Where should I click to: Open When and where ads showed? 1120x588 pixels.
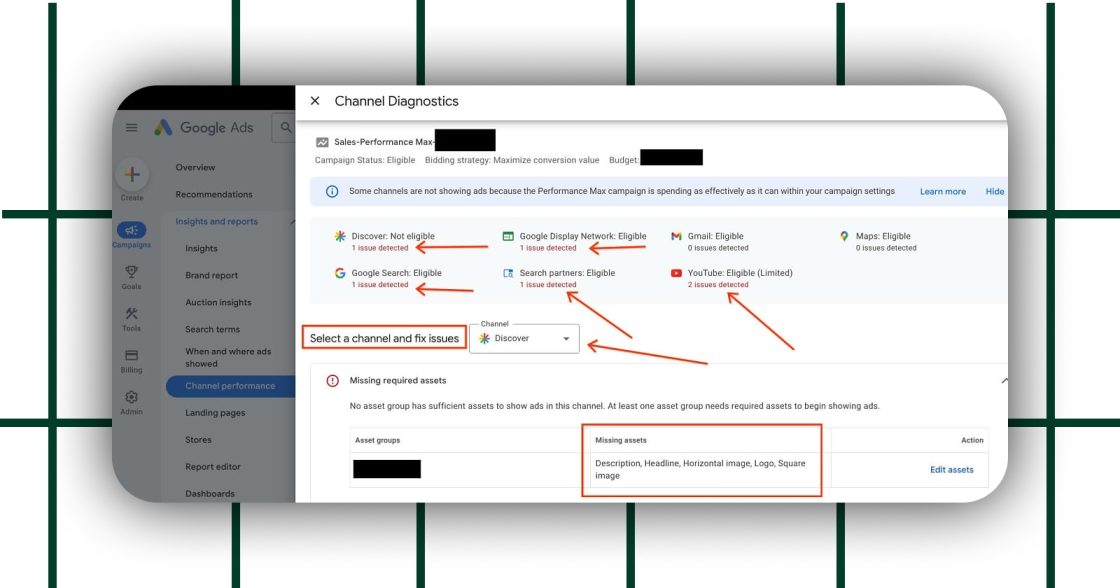228,357
